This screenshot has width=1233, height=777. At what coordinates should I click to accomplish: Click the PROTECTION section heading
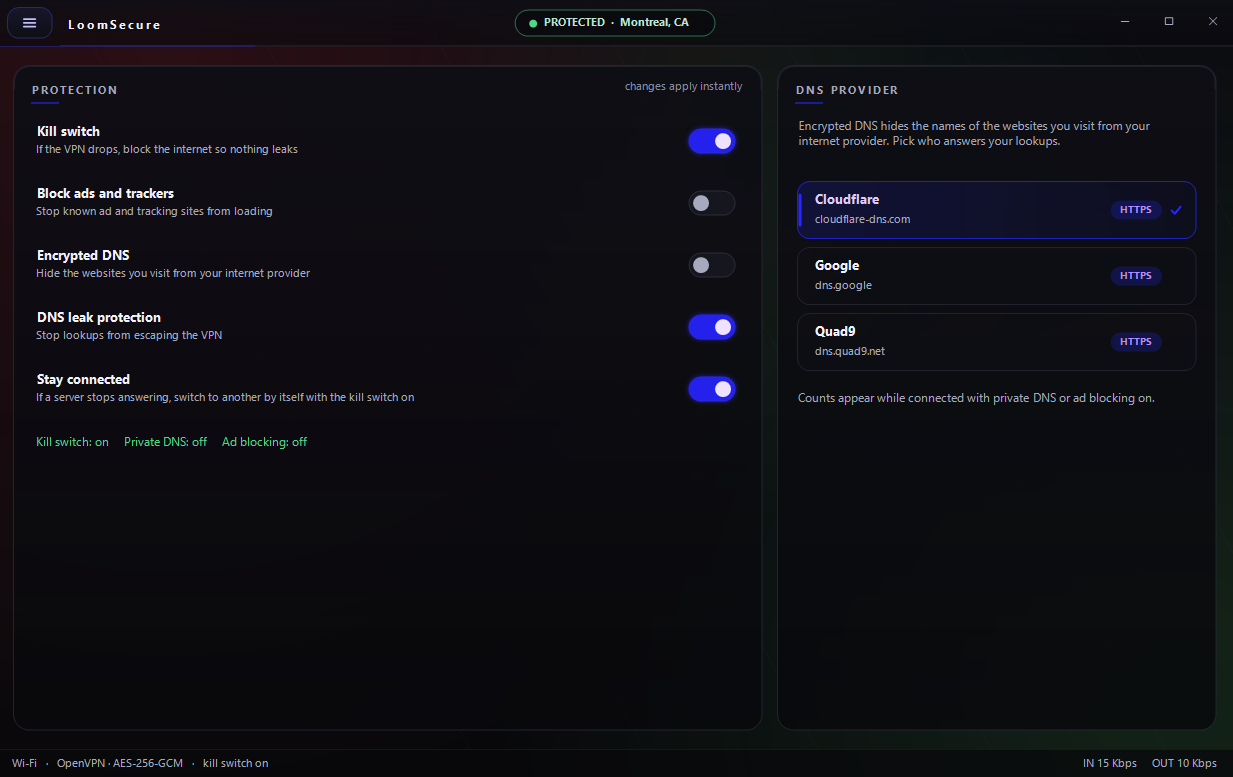[x=75, y=90]
